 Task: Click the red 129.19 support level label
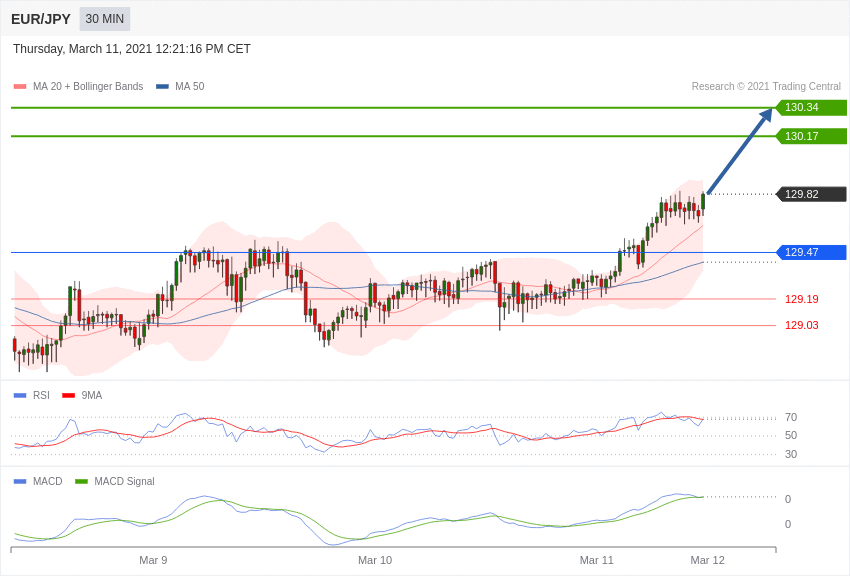coord(801,299)
